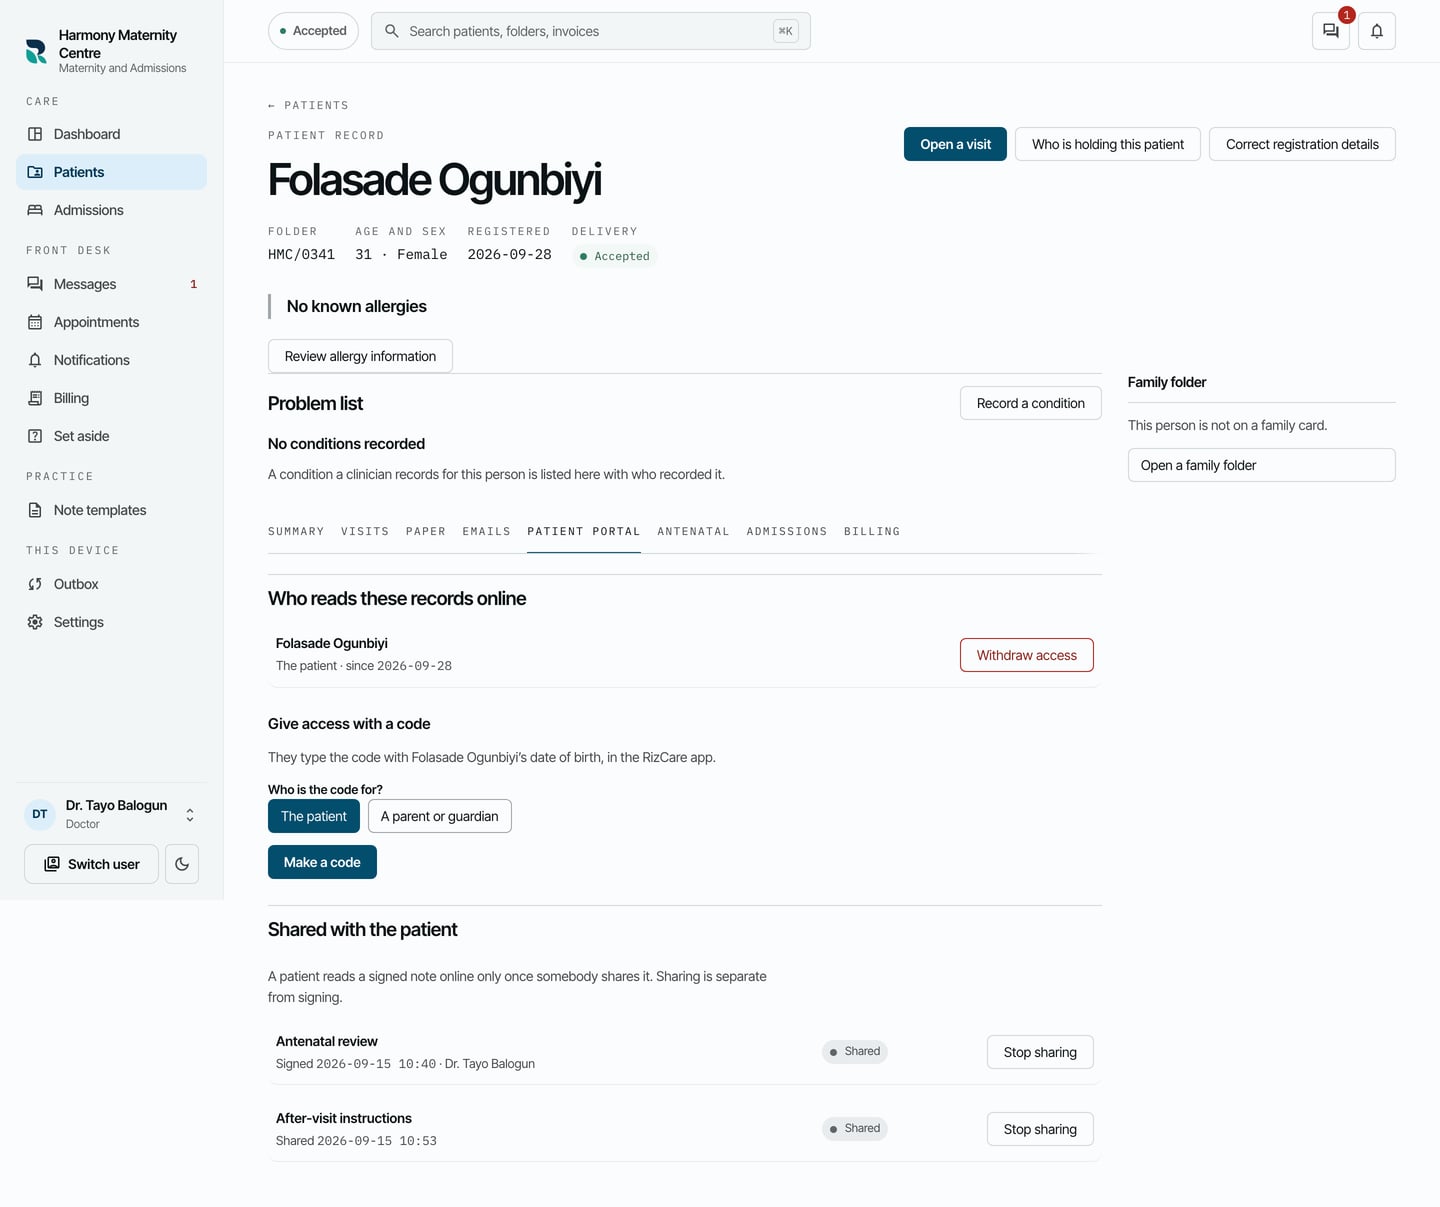Select the Patient Portal tab

pyautogui.click(x=584, y=531)
